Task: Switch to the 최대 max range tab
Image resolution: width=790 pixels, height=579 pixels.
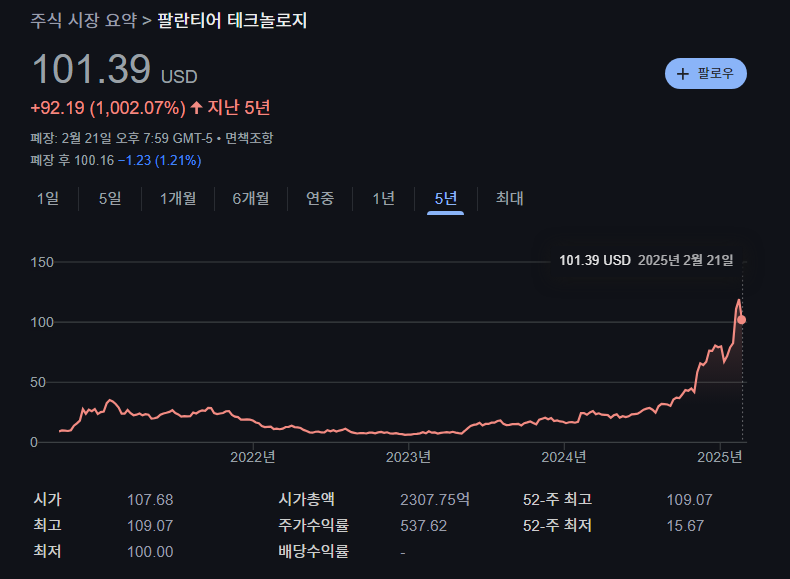Action: pyautogui.click(x=509, y=198)
